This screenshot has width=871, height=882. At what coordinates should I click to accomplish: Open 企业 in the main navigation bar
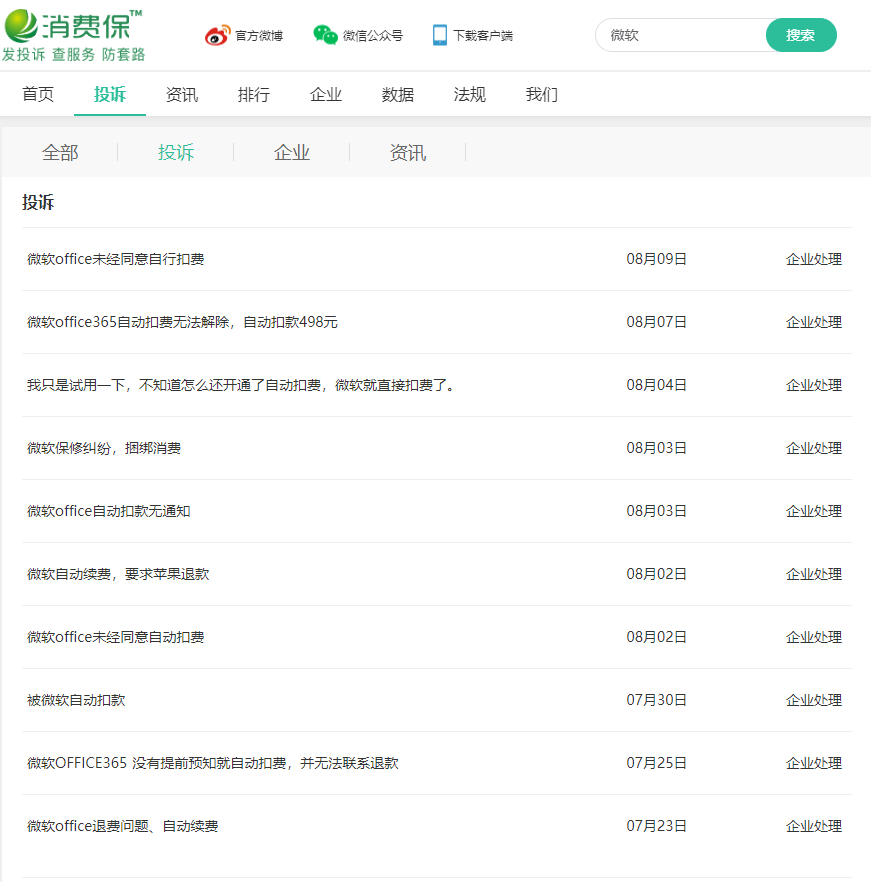(x=326, y=94)
